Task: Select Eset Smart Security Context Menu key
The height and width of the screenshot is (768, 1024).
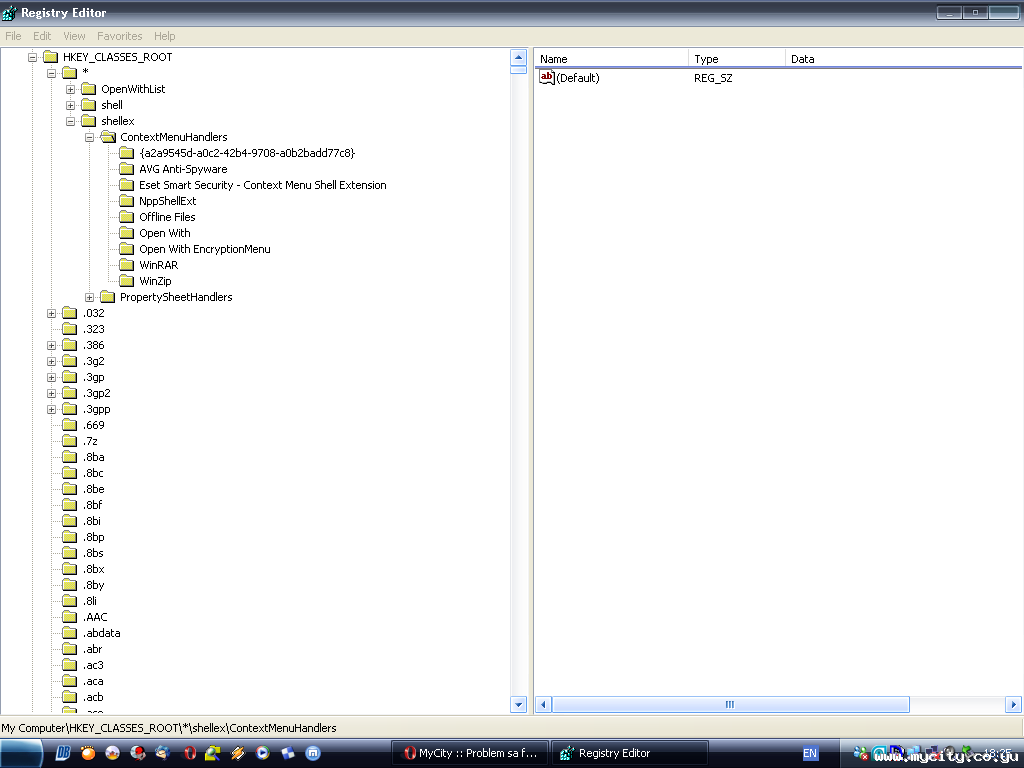Action: 263,185
